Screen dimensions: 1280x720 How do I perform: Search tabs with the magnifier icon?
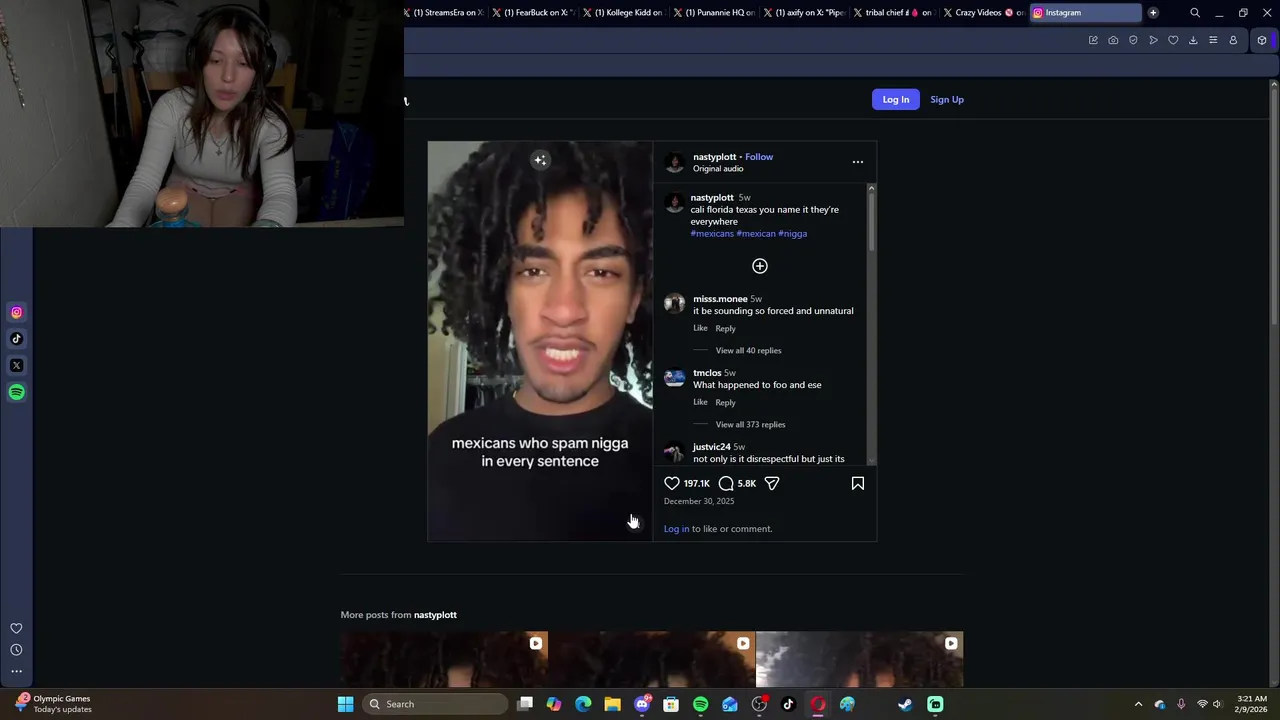click(1195, 13)
